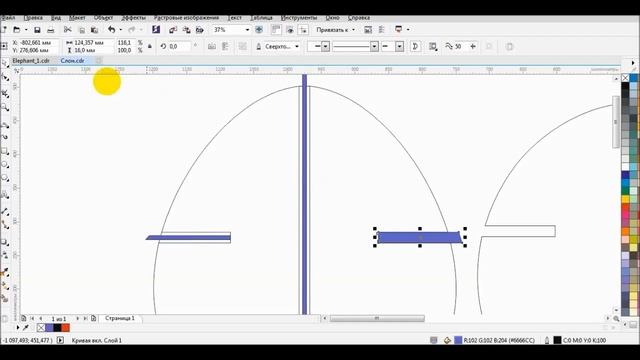This screenshot has height=360, width=640.
Task: Pick the black swatch in document palette
Action: 58,327
